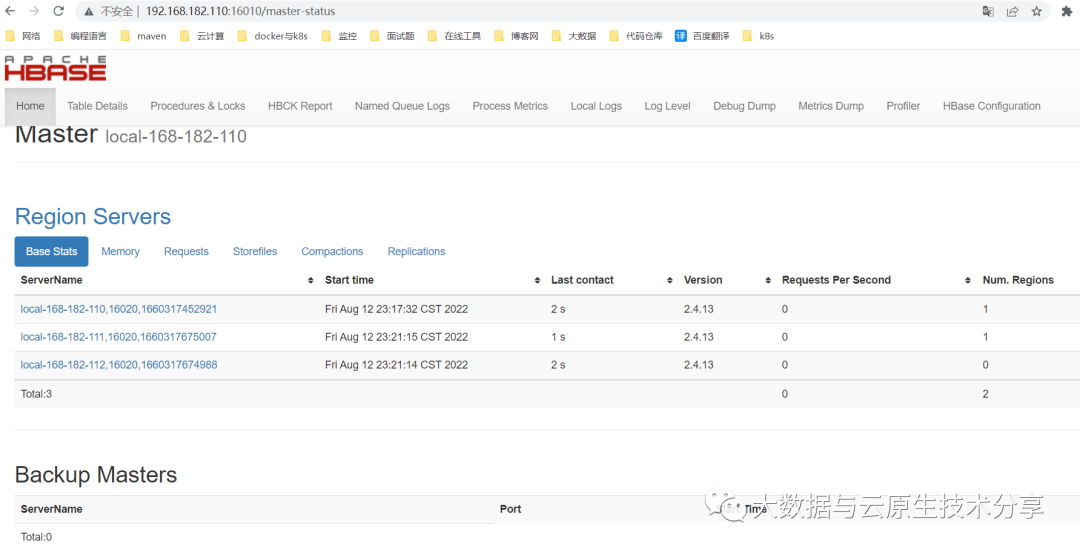Image resolution: width=1080 pixels, height=554 pixels.
Task: Click the browser back arrow
Action: [10, 11]
